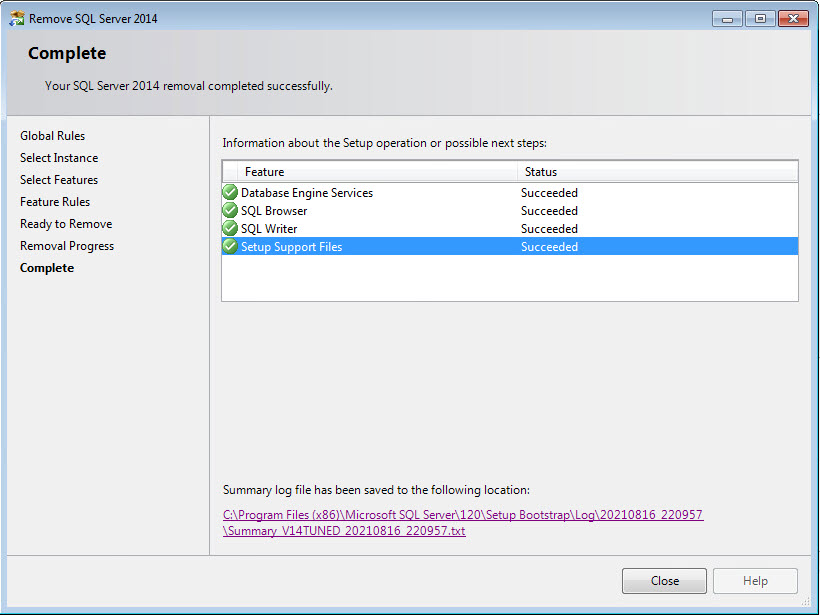Click the Removal Progress step
Image resolution: width=820 pixels, height=615 pixels.
[67, 246]
